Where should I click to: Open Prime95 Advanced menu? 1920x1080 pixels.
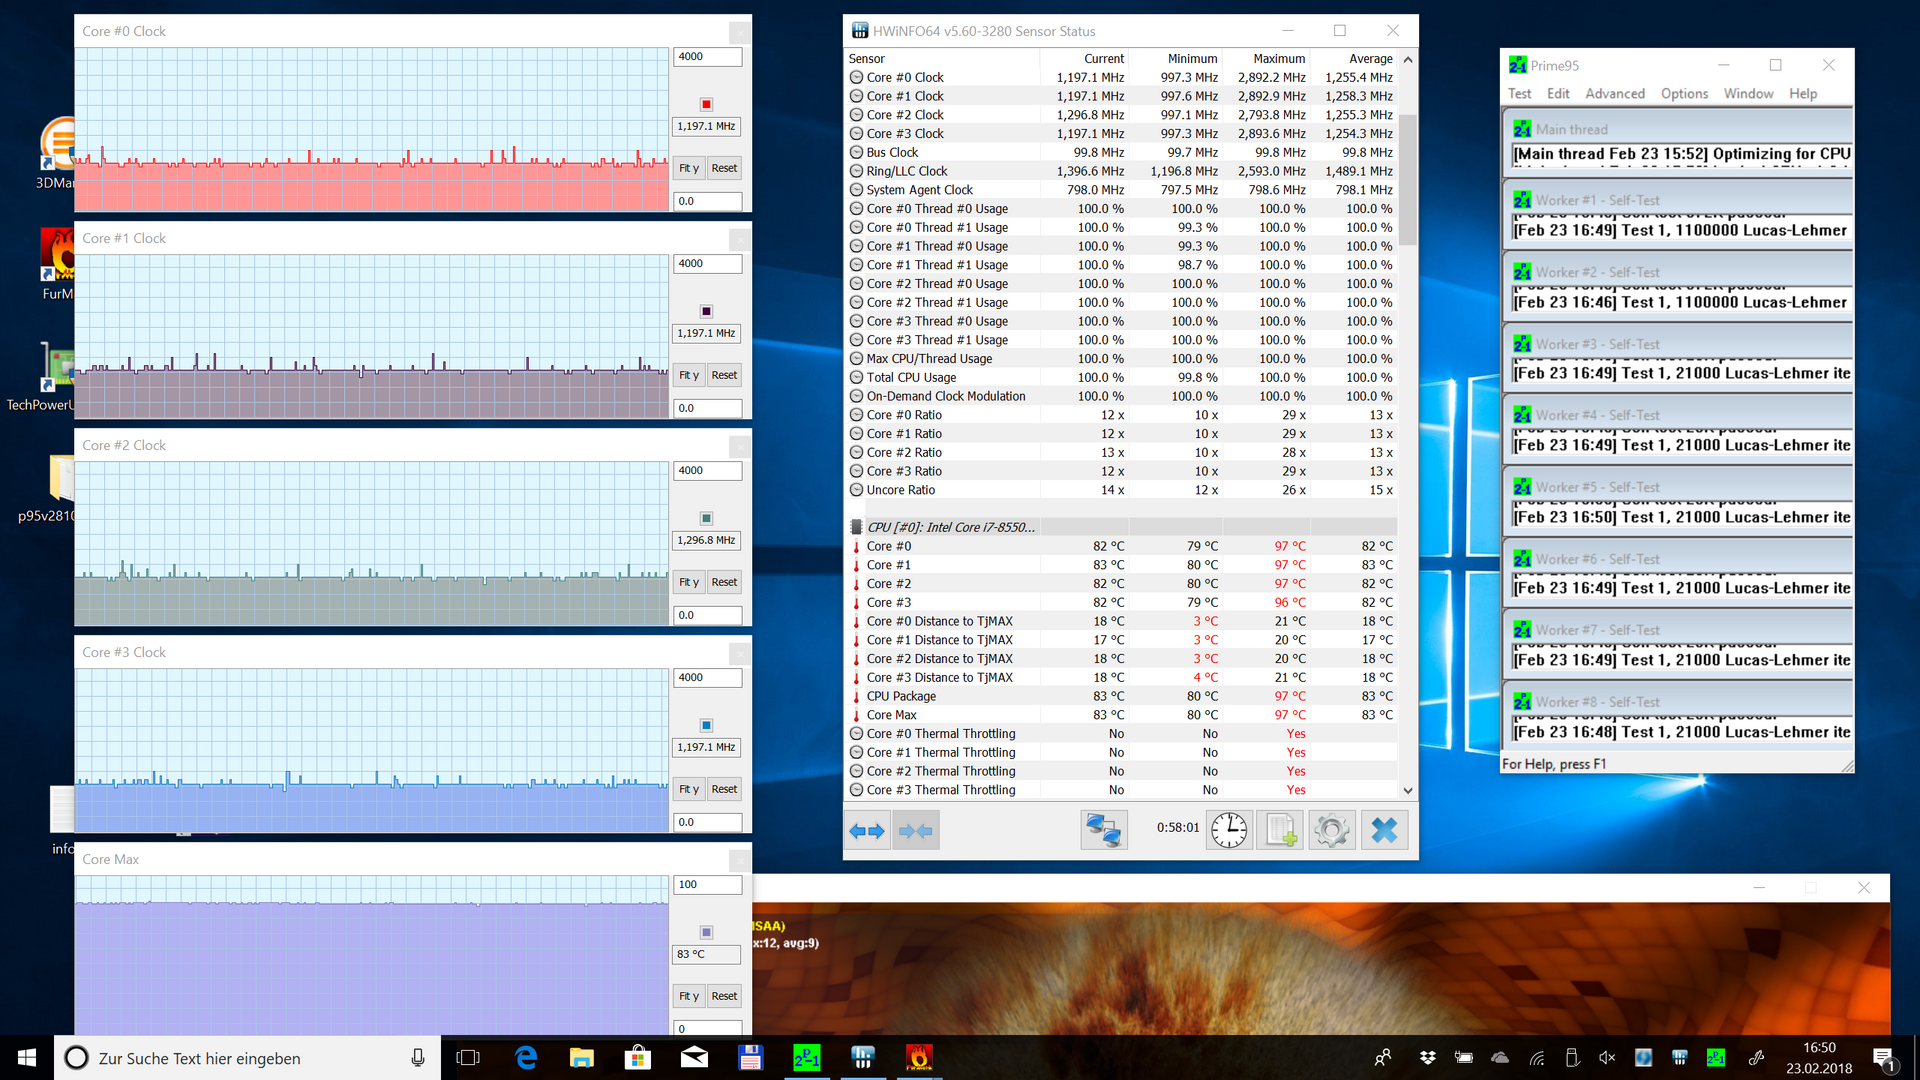[1614, 93]
